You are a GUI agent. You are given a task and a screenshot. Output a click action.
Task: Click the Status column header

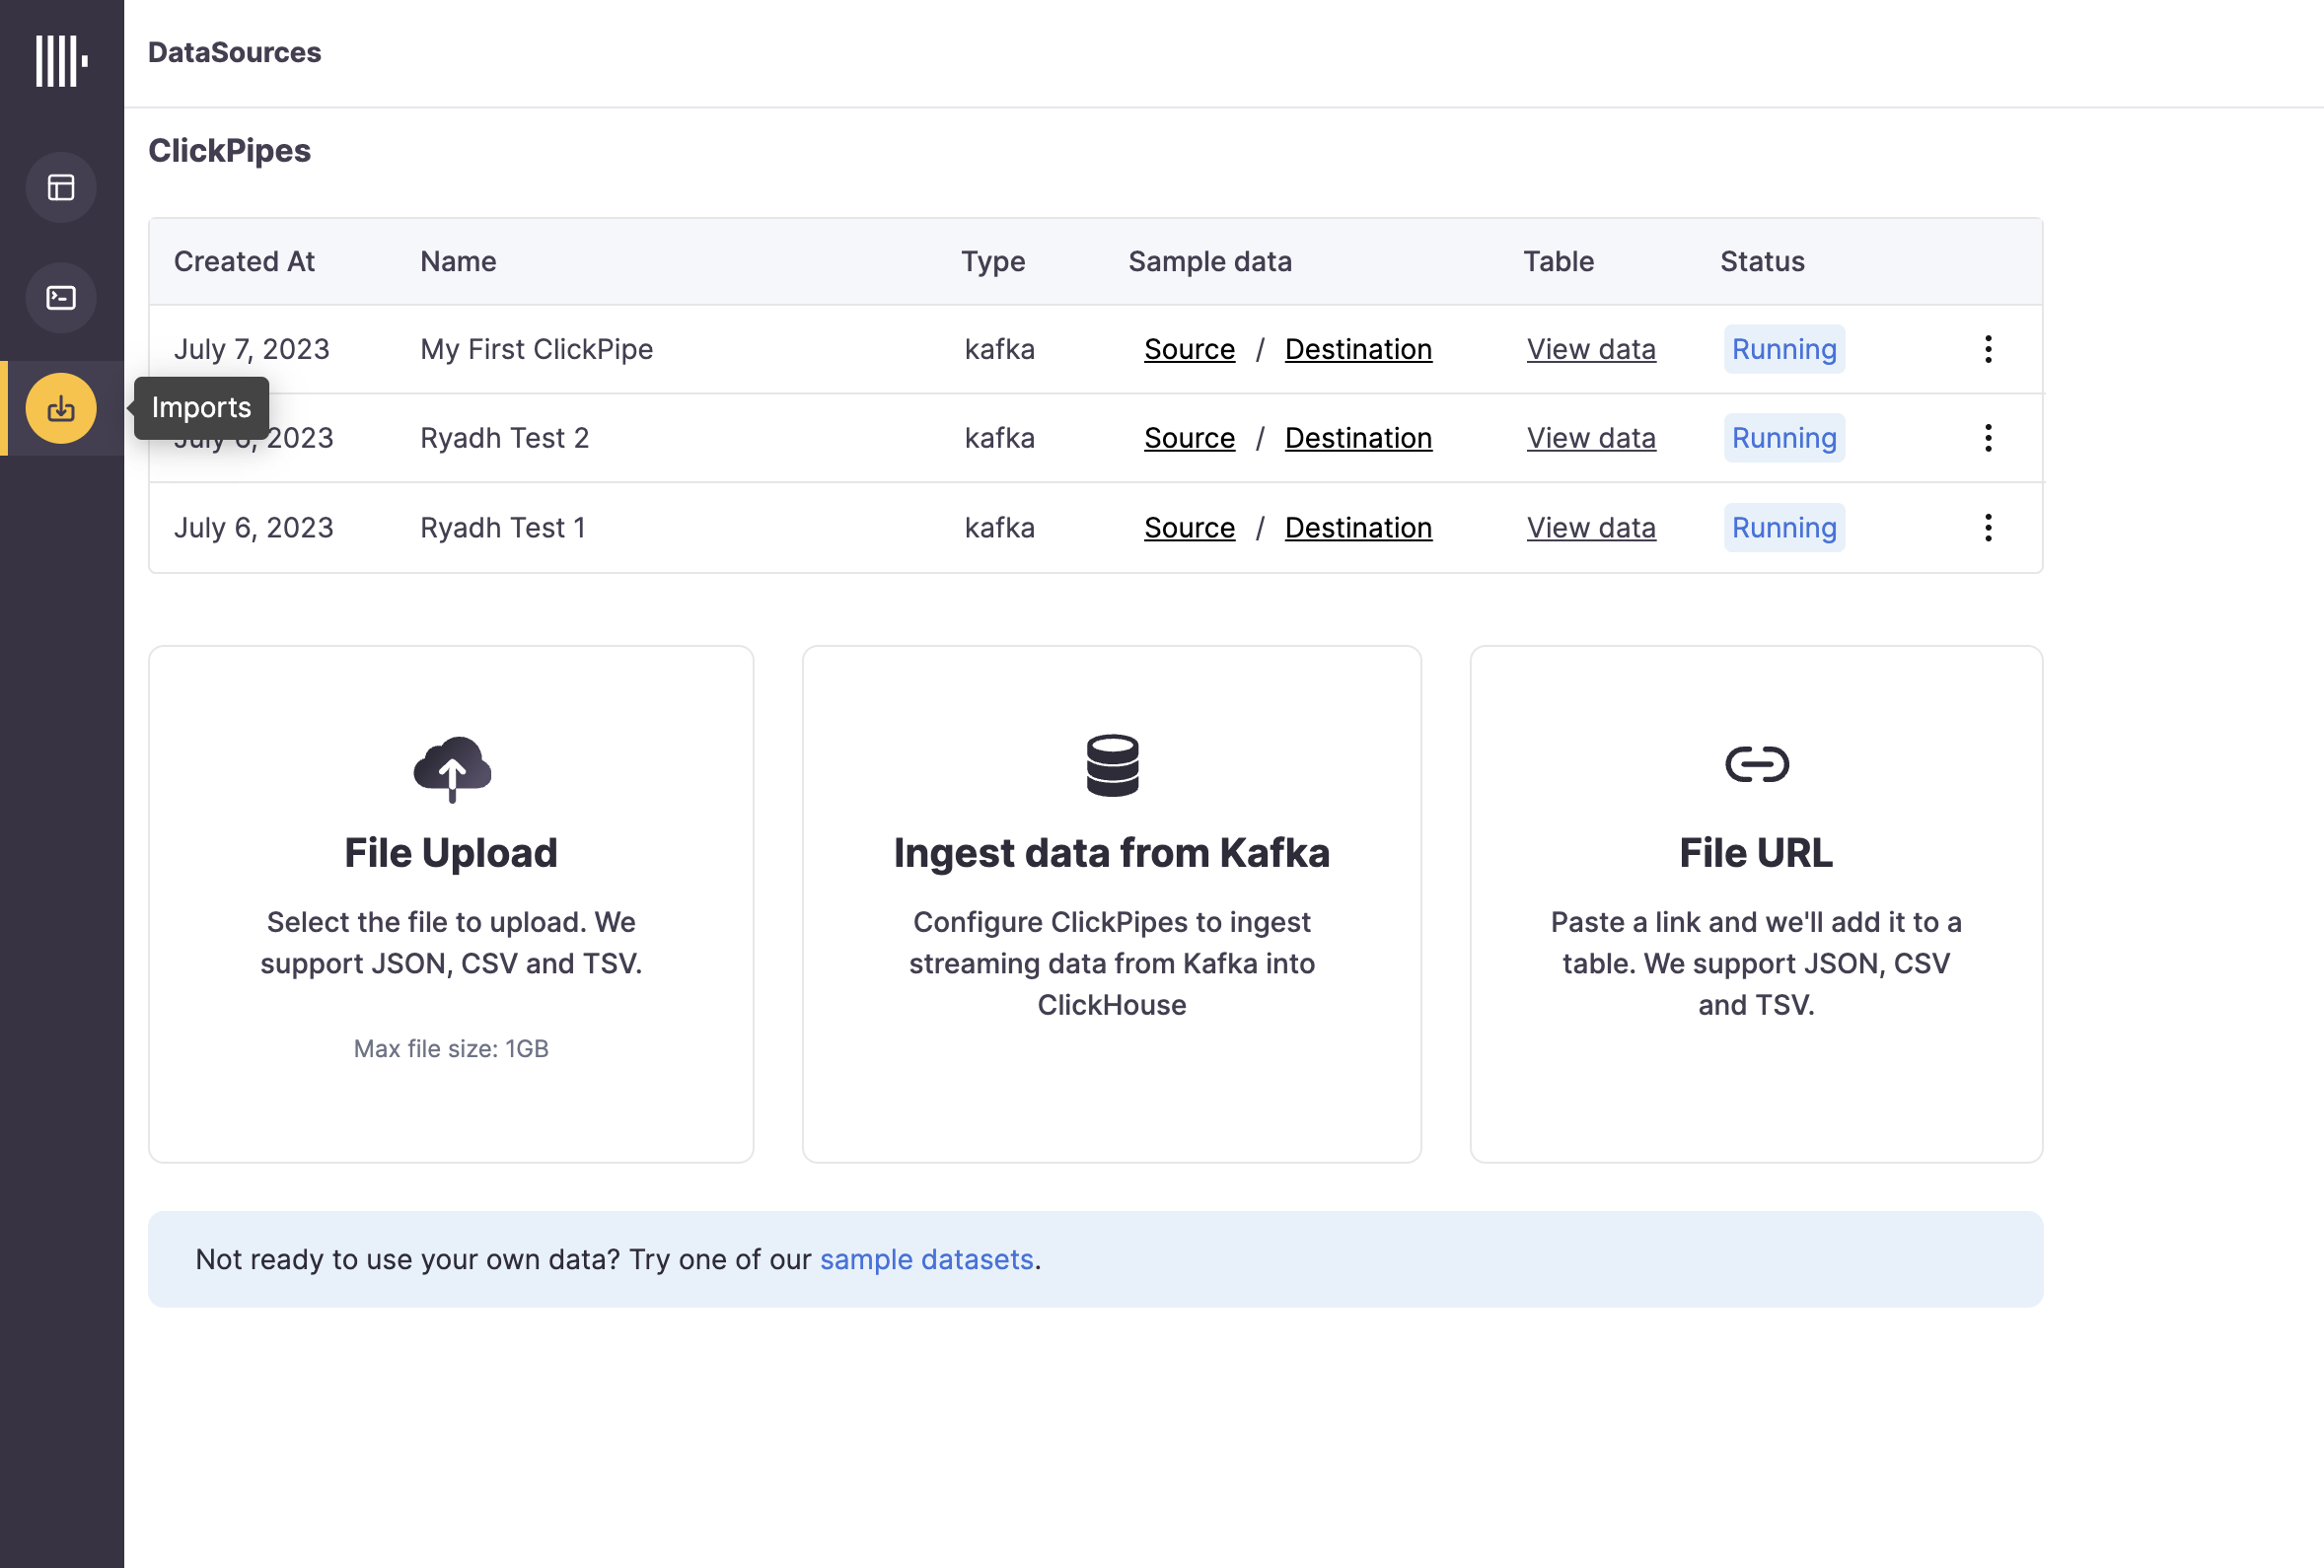pyautogui.click(x=1762, y=262)
